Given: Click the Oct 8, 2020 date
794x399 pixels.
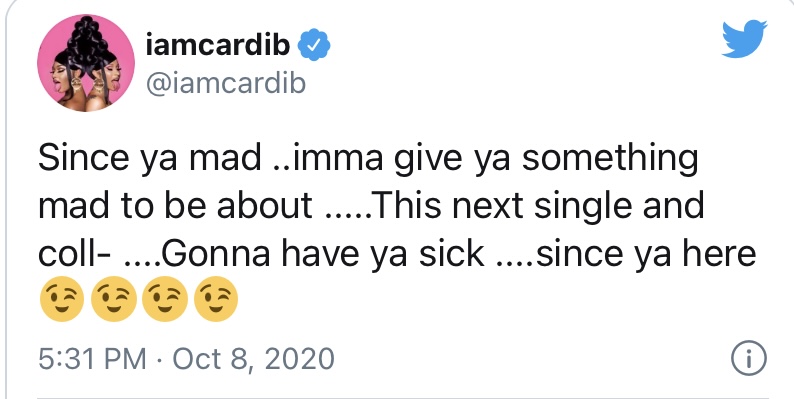Looking at the screenshot, I should pos(254,358).
